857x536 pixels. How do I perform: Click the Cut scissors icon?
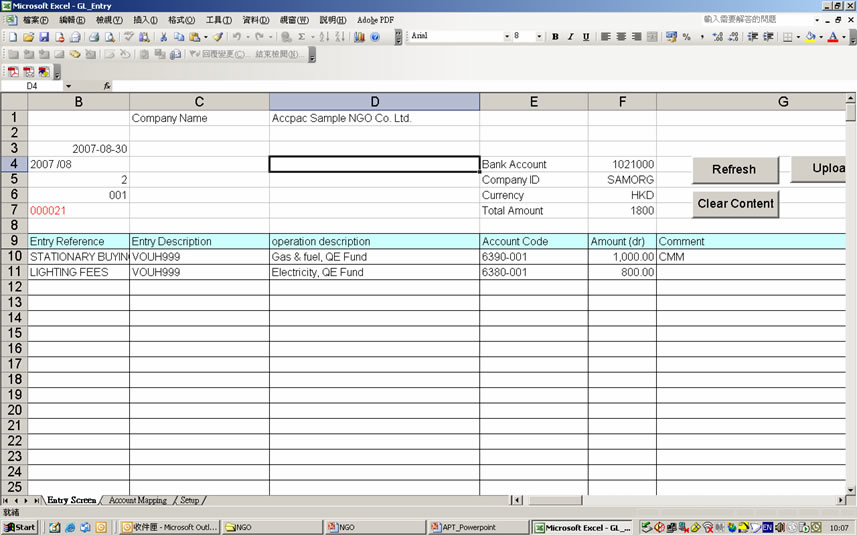coord(163,37)
